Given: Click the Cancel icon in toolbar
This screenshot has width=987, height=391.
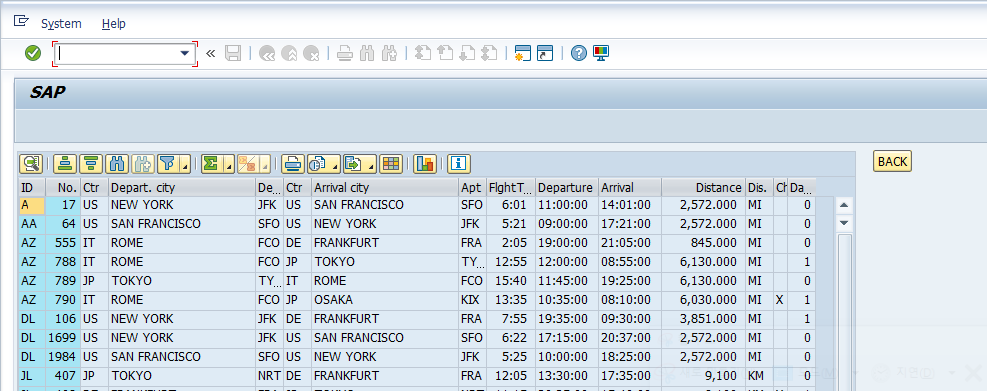Looking at the screenshot, I should 311,54.
